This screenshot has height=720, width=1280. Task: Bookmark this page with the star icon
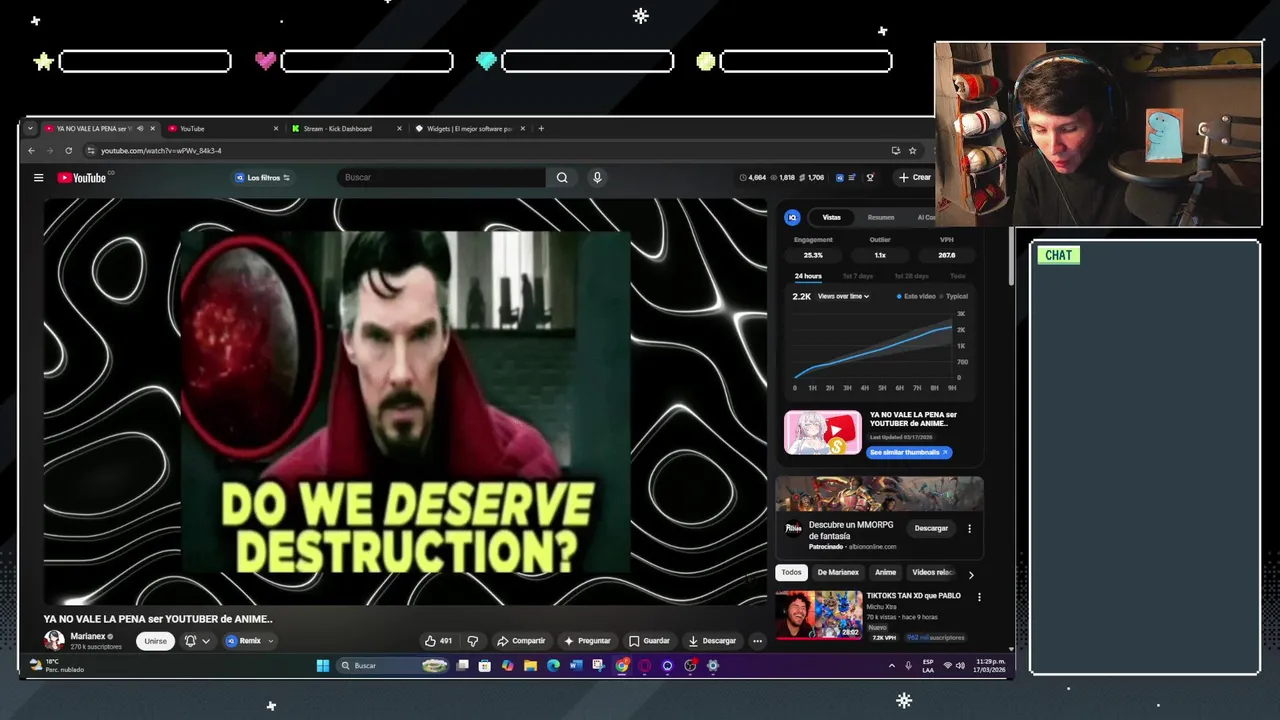click(913, 151)
